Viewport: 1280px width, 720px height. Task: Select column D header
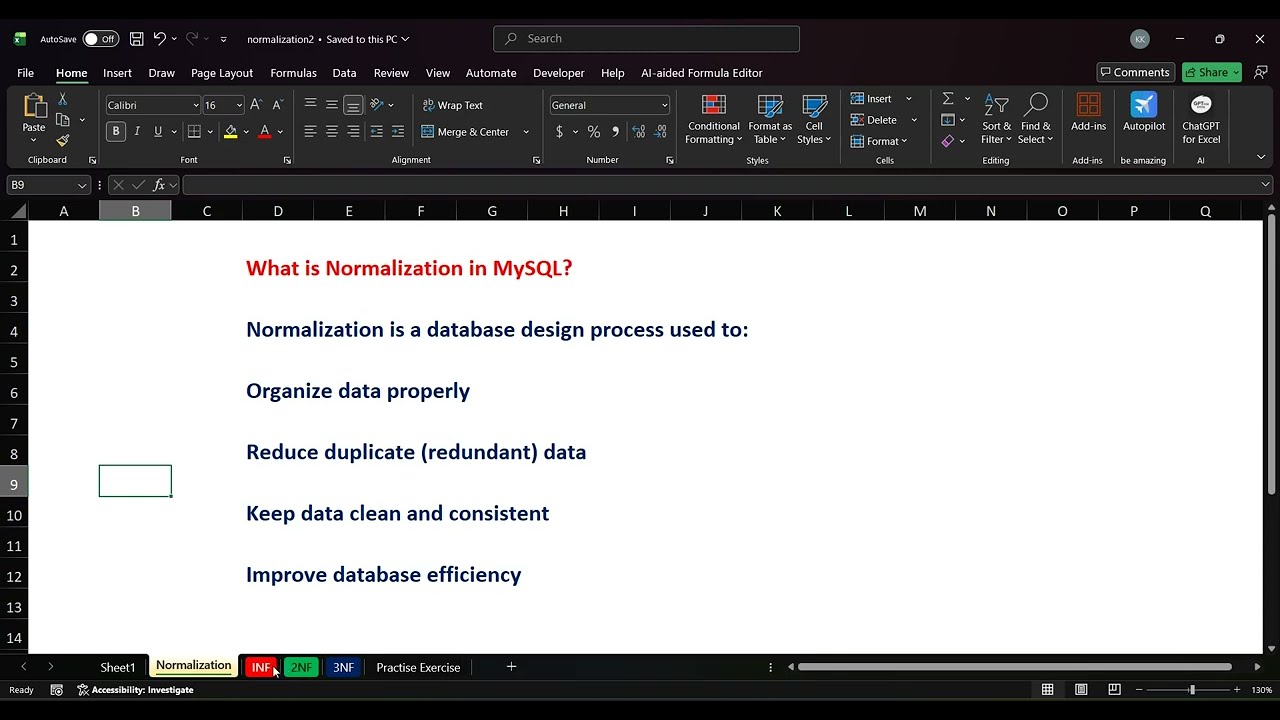click(x=278, y=211)
